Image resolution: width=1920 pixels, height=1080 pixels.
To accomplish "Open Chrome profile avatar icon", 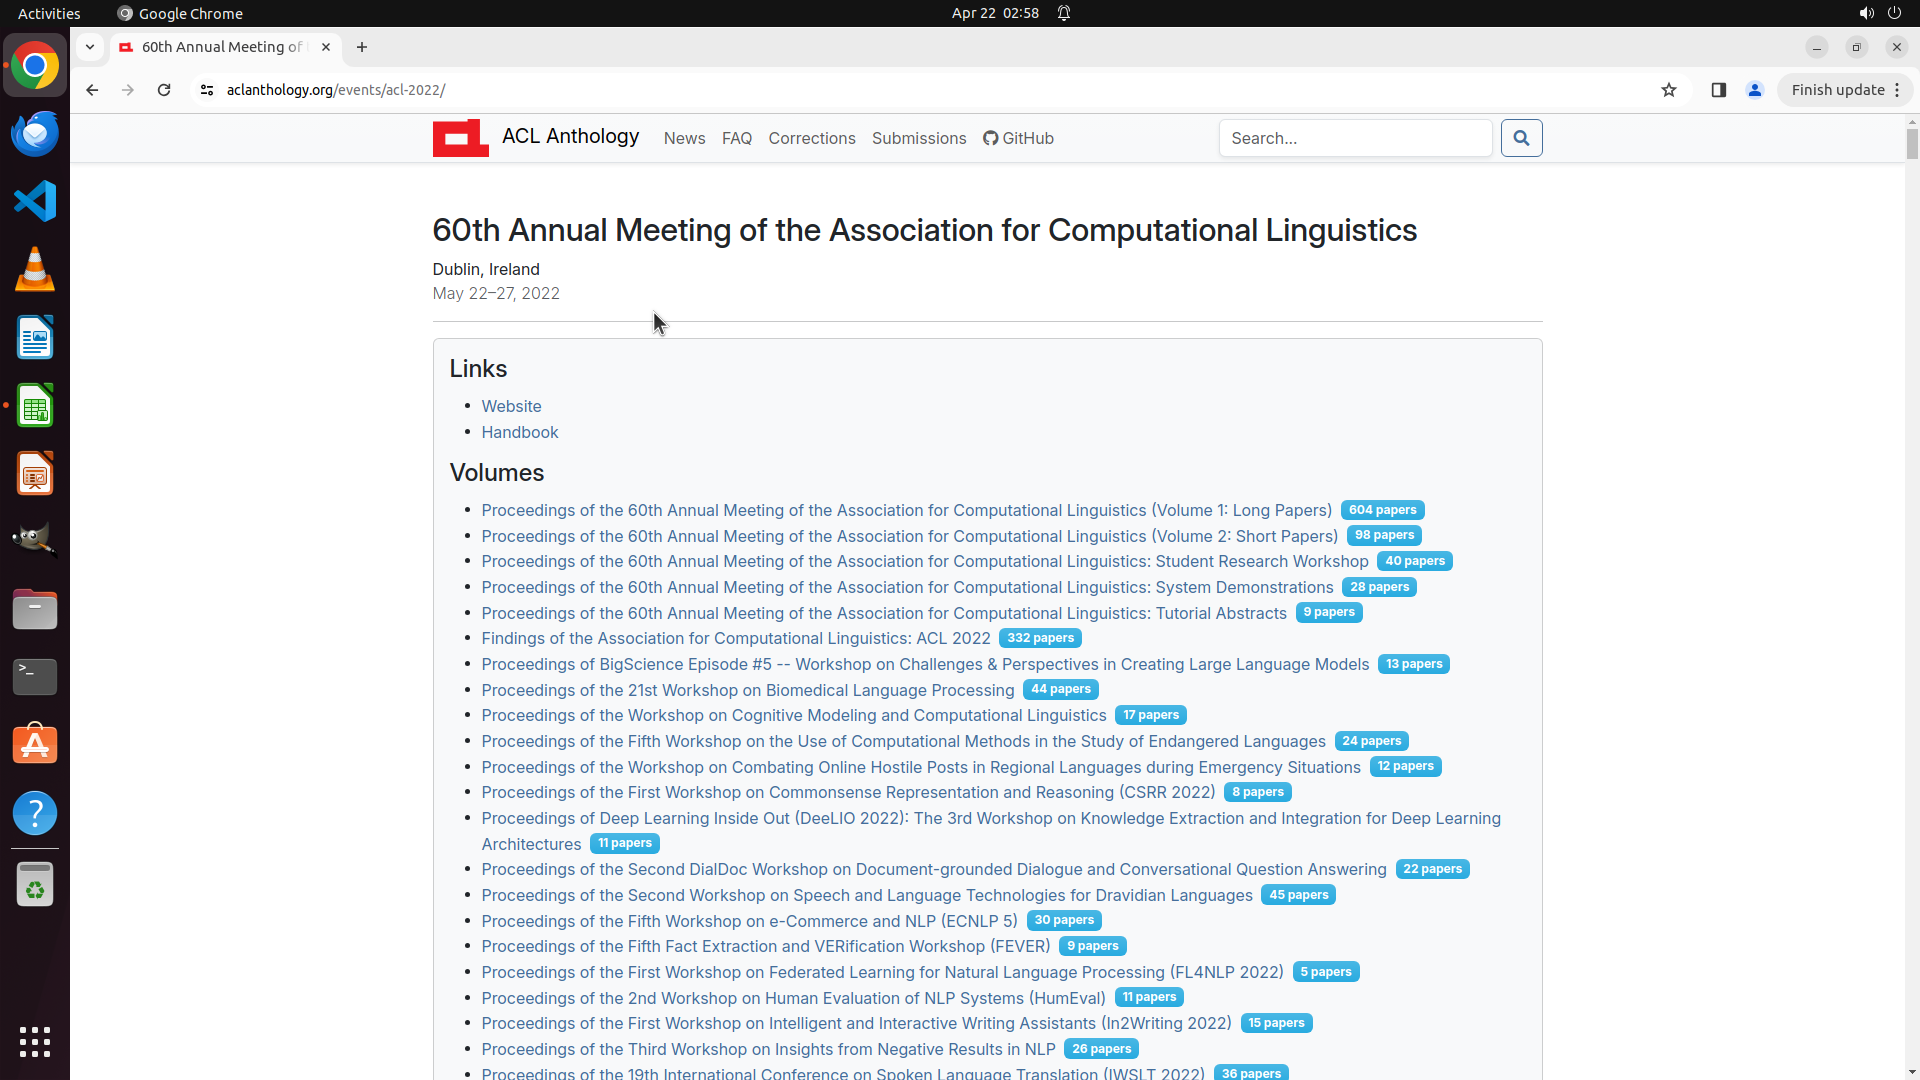I will (1755, 90).
